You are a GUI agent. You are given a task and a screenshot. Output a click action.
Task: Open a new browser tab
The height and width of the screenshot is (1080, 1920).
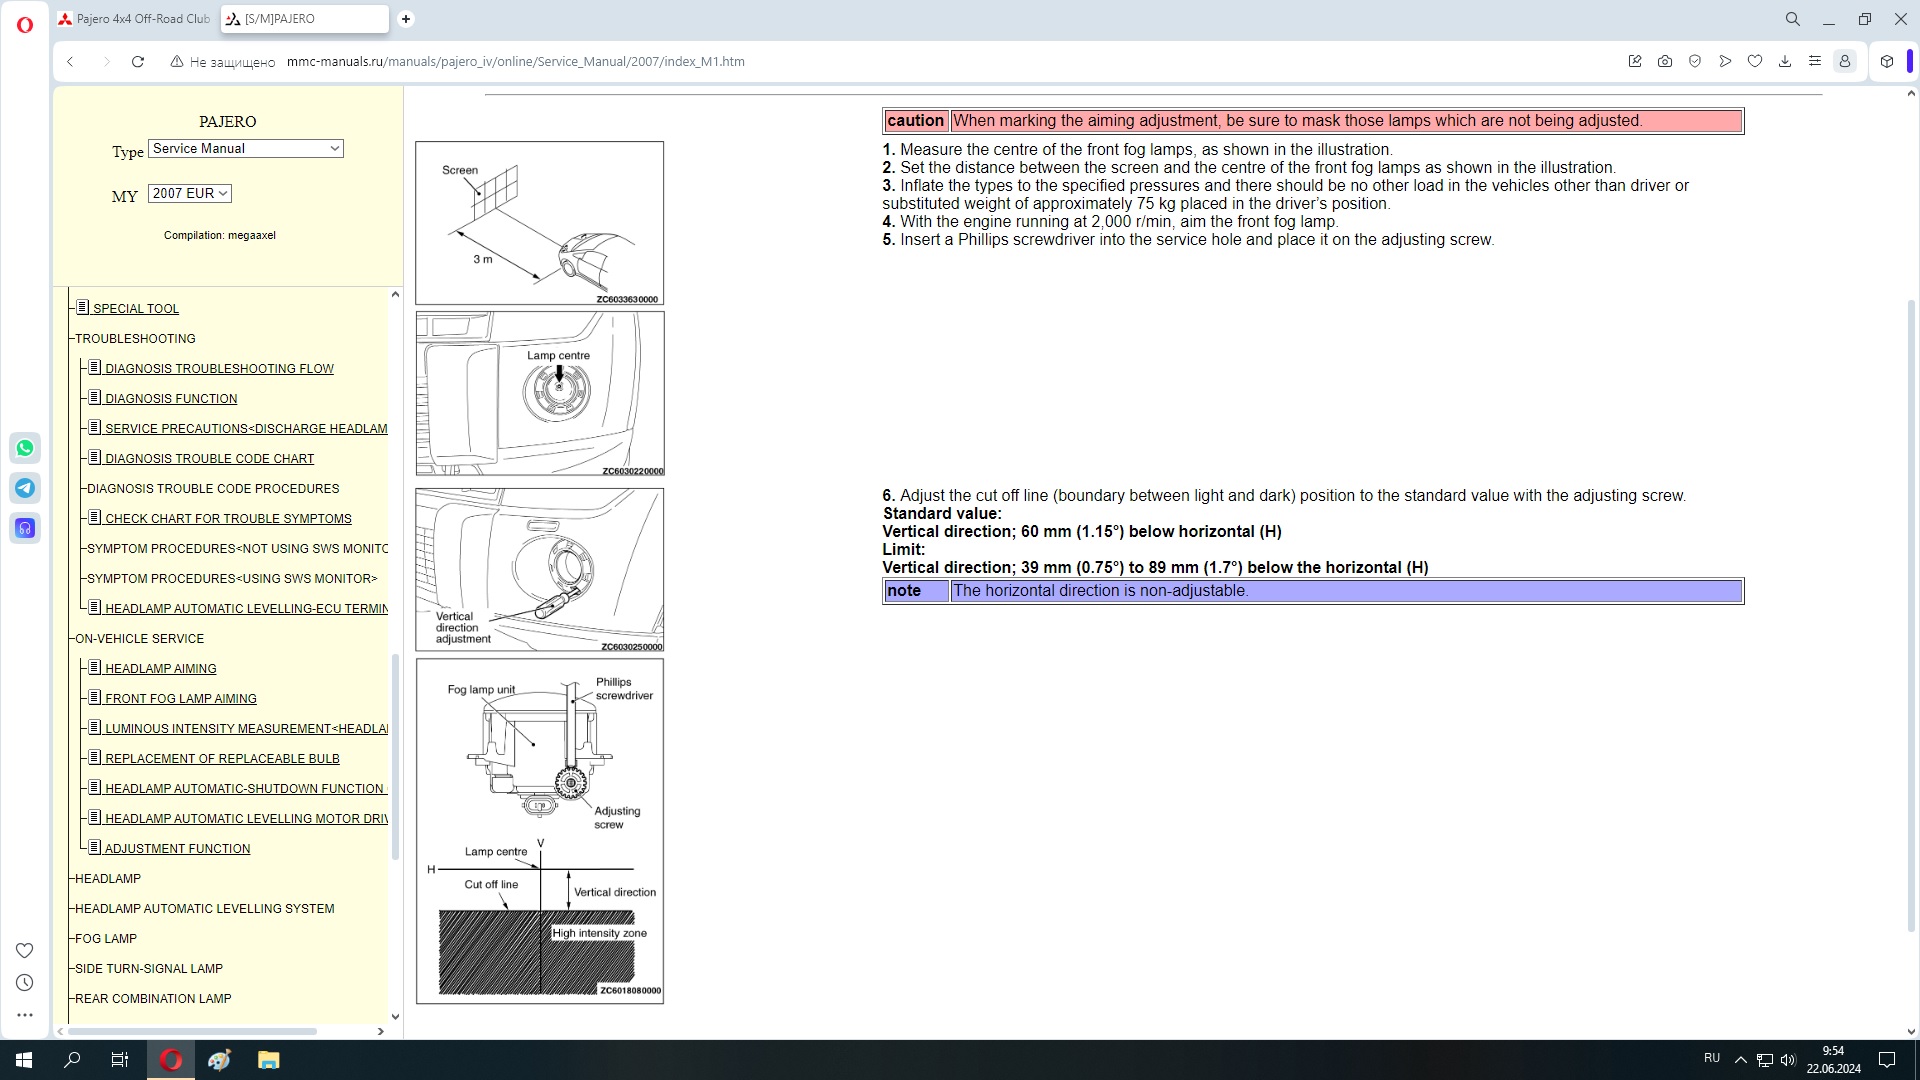click(x=406, y=19)
